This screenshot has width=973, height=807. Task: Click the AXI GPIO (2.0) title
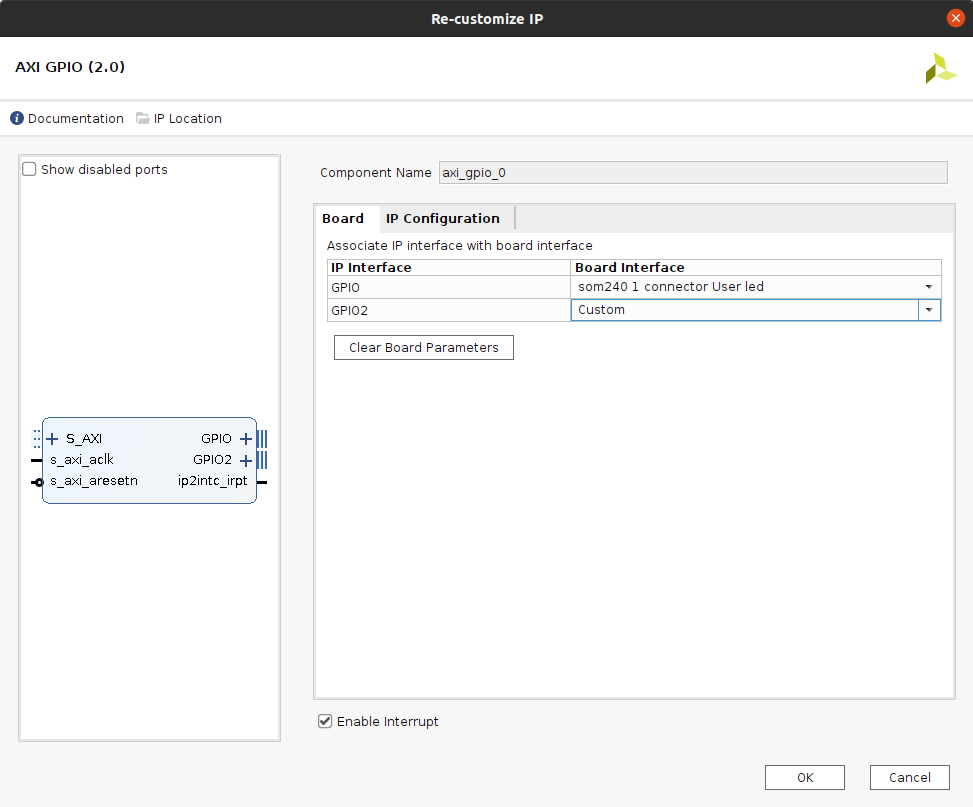pyautogui.click(x=70, y=66)
